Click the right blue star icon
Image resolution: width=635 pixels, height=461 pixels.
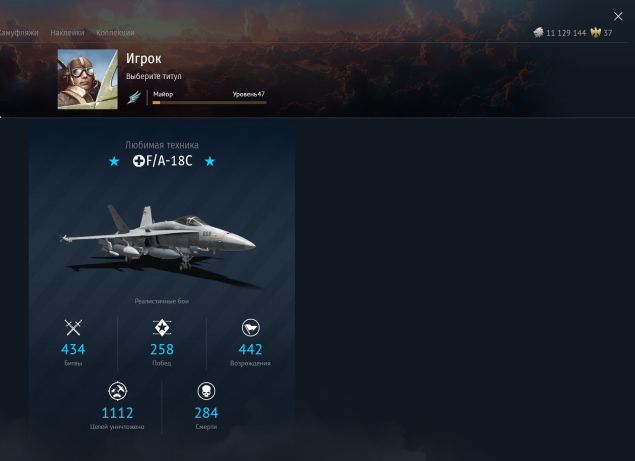tap(210, 161)
